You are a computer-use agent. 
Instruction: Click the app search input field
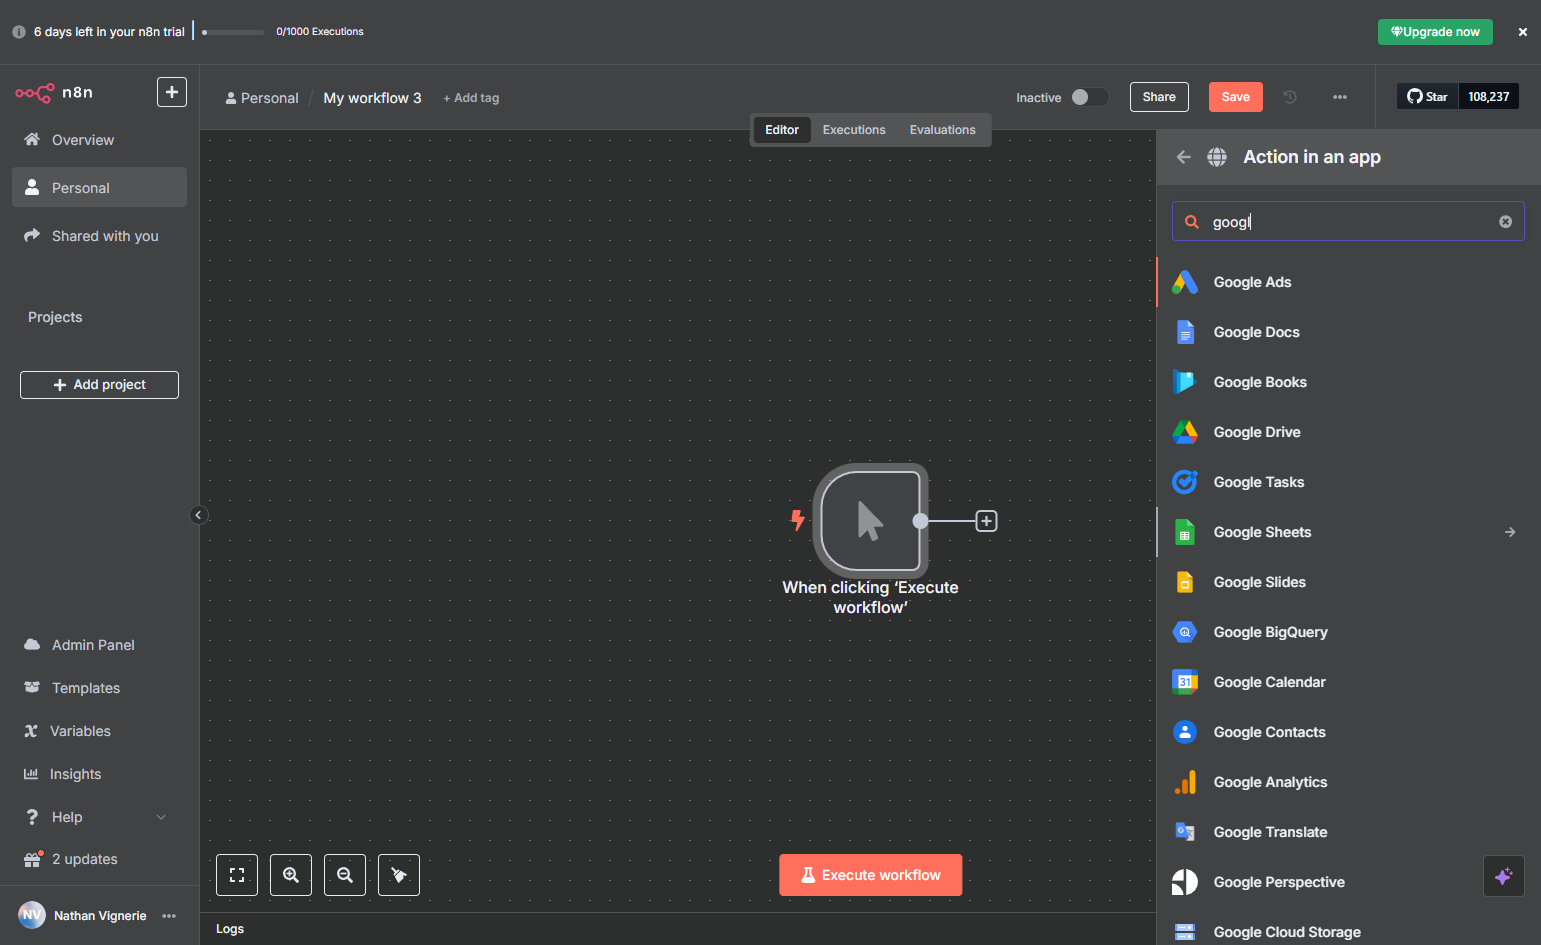pos(1348,222)
